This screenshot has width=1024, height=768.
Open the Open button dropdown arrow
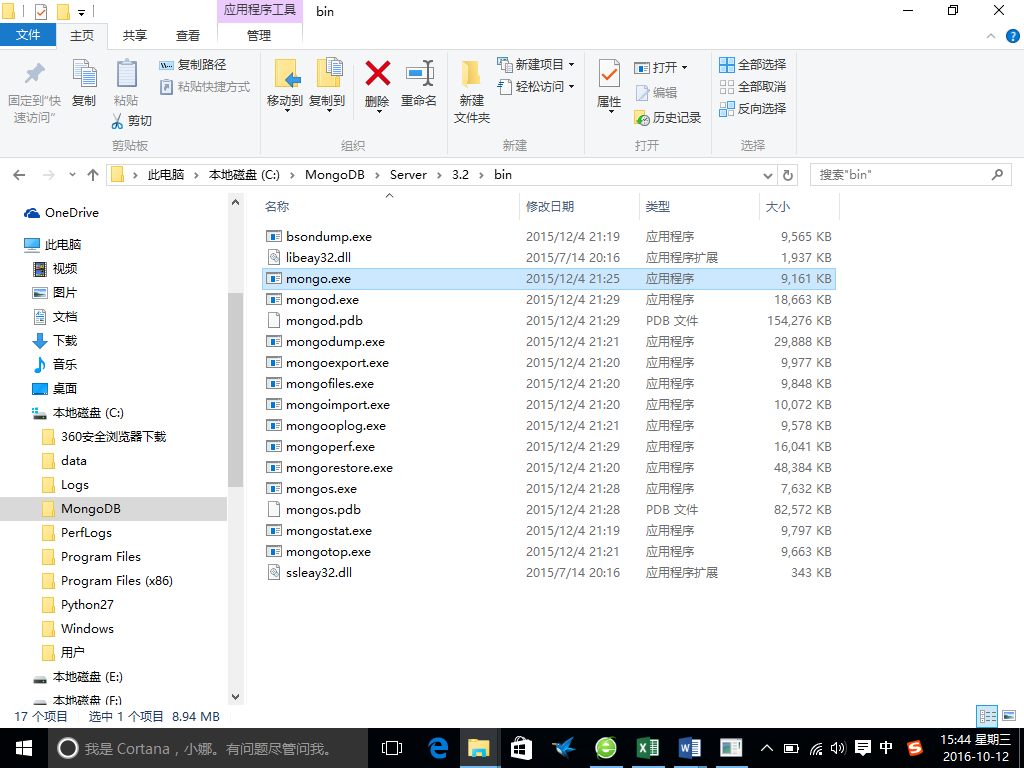coord(684,67)
